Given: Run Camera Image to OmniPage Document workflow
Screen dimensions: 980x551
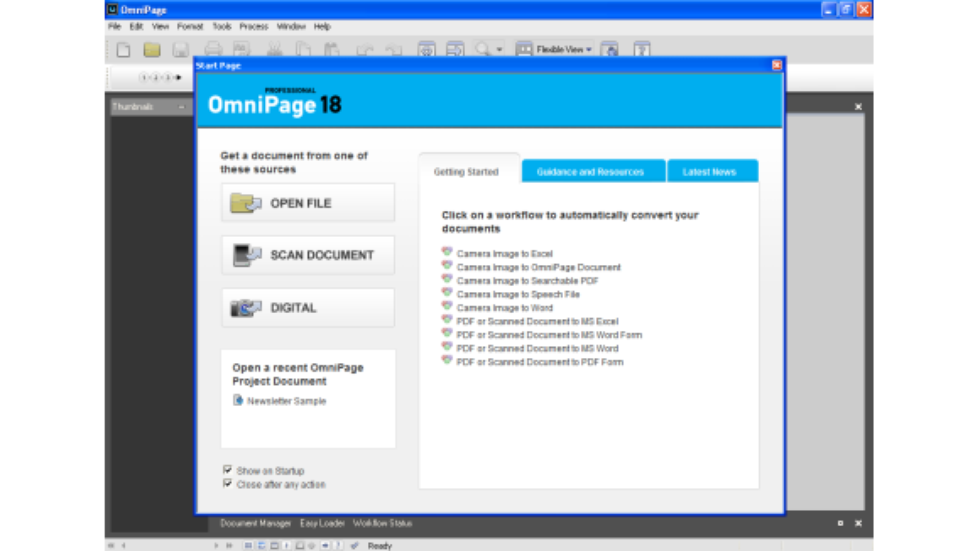Looking at the screenshot, I should pyautogui.click(x=539, y=267).
